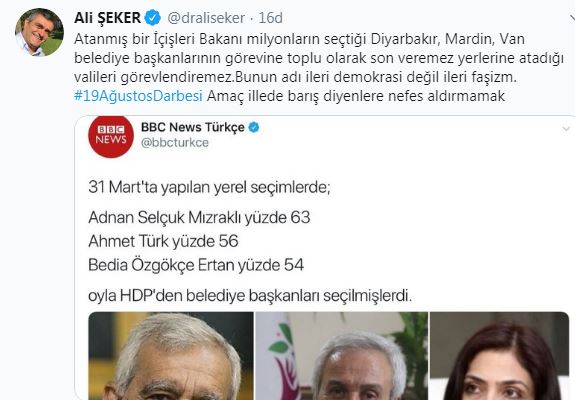Follow the #19AğustosDarbesi hashtag link
The width and height of the screenshot is (575, 400).
click(x=138, y=96)
